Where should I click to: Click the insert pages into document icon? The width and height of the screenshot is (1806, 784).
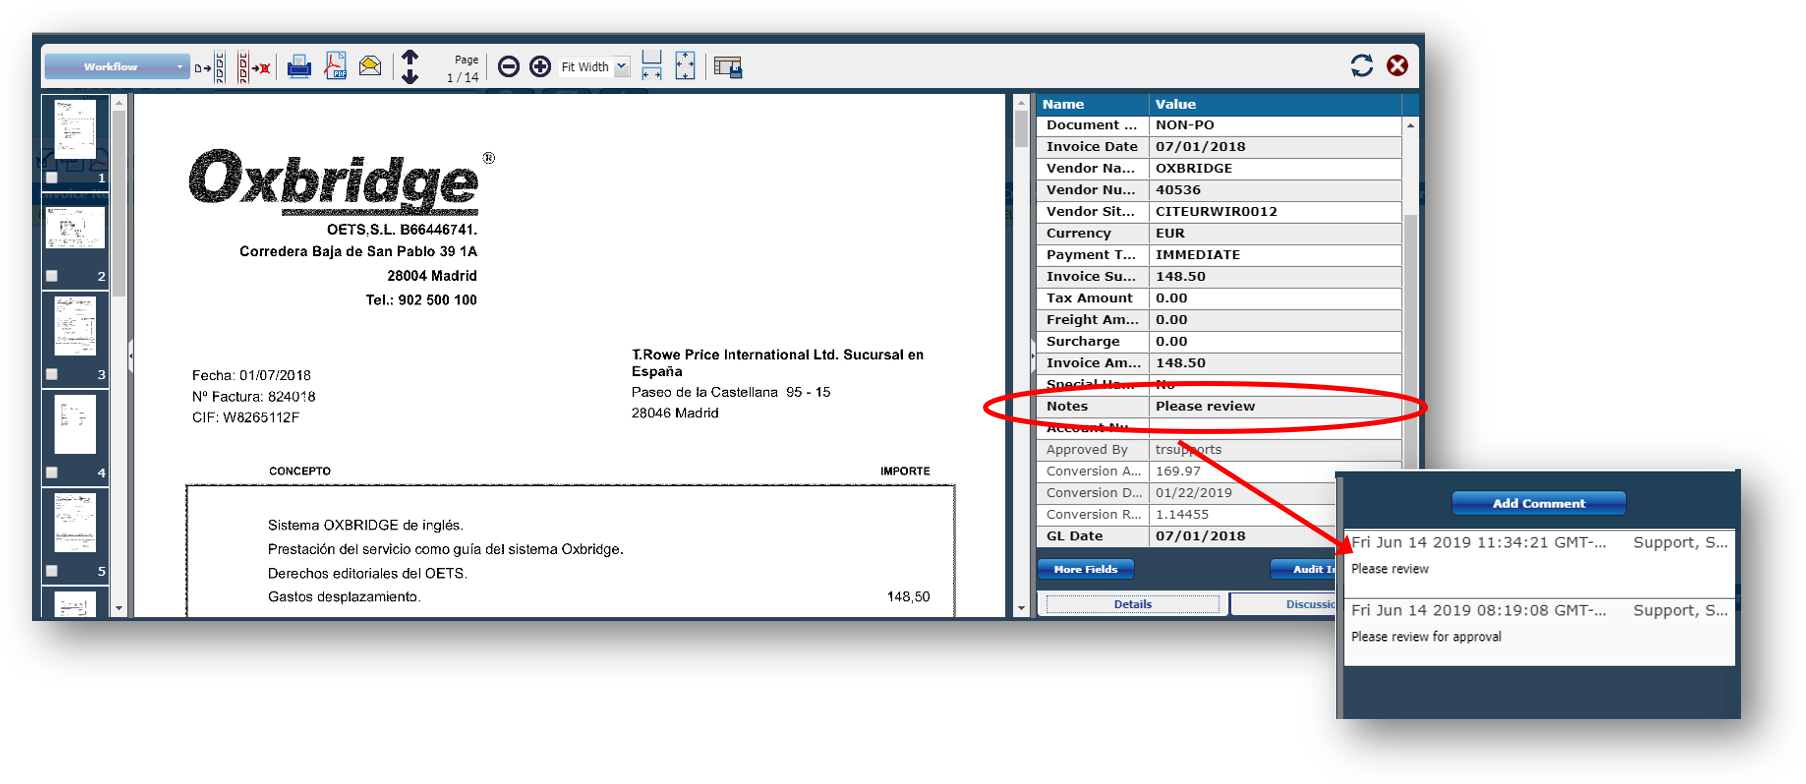(211, 68)
